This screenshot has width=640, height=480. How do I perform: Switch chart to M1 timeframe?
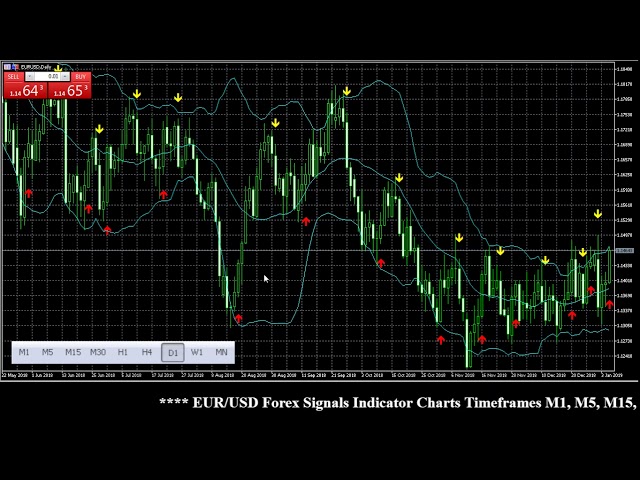click(24, 352)
